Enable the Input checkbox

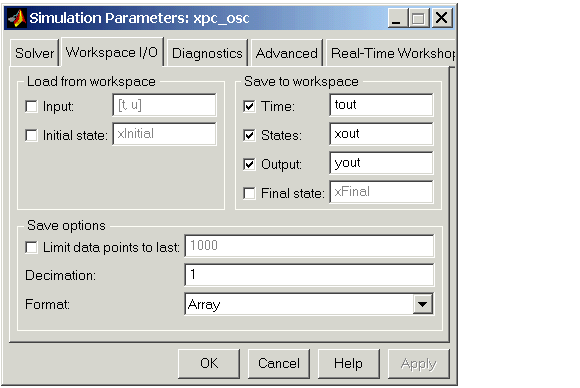click(31, 107)
